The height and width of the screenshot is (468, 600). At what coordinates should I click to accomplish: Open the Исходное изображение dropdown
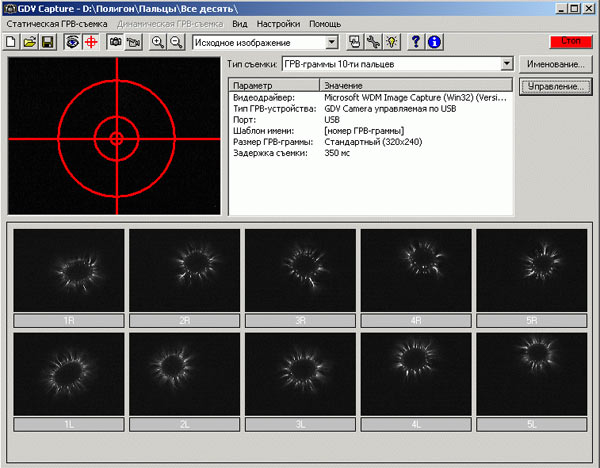point(332,42)
